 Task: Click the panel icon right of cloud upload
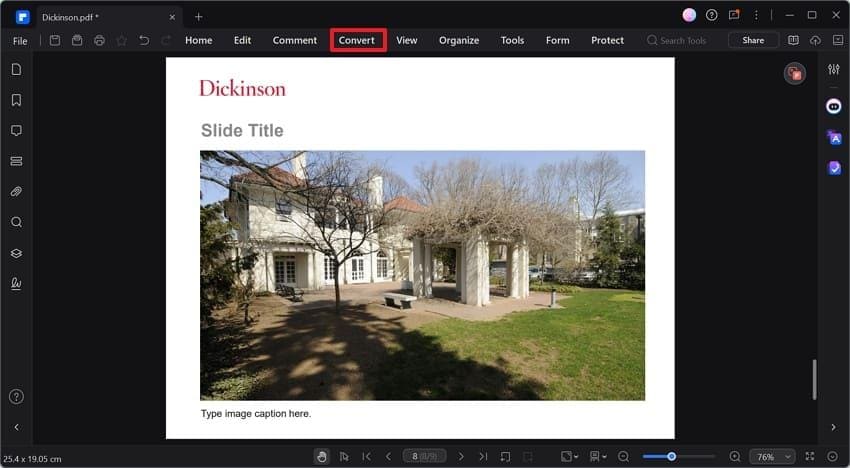pyautogui.click(x=838, y=40)
